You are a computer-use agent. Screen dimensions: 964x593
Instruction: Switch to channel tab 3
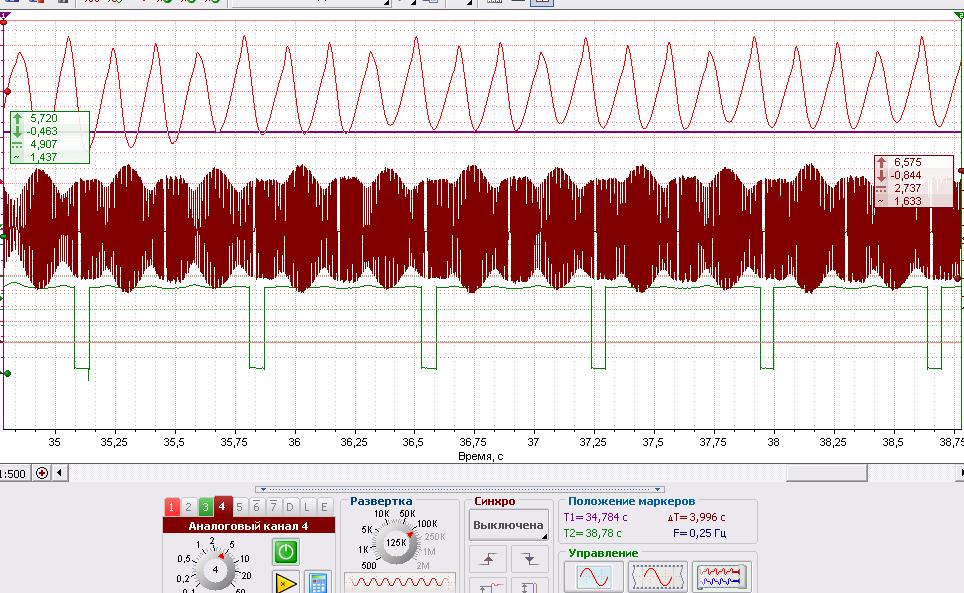click(205, 507)
